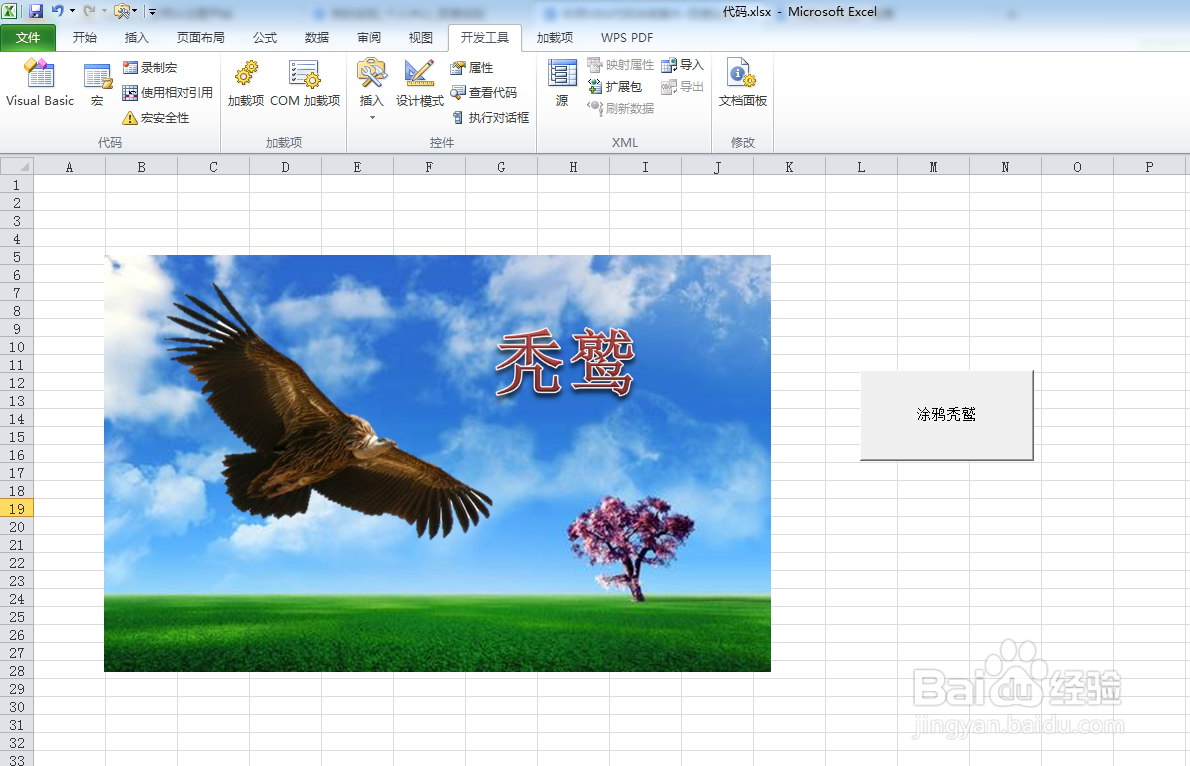This screenshot has width=1190, height=766.
Task: Open COM 加载项 dialog
Action: point(305,84)
